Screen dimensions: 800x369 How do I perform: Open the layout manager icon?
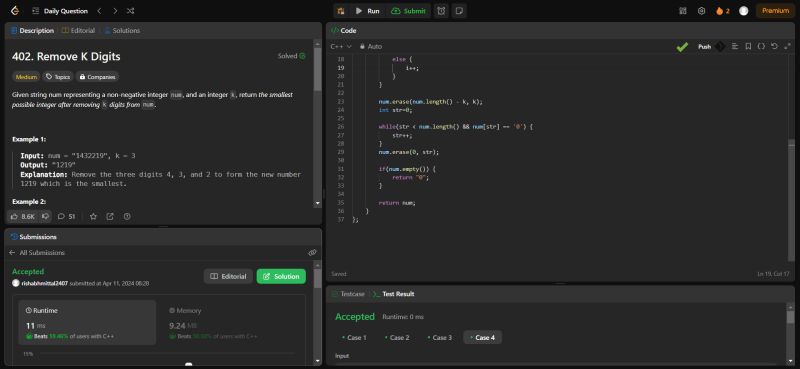683,11
